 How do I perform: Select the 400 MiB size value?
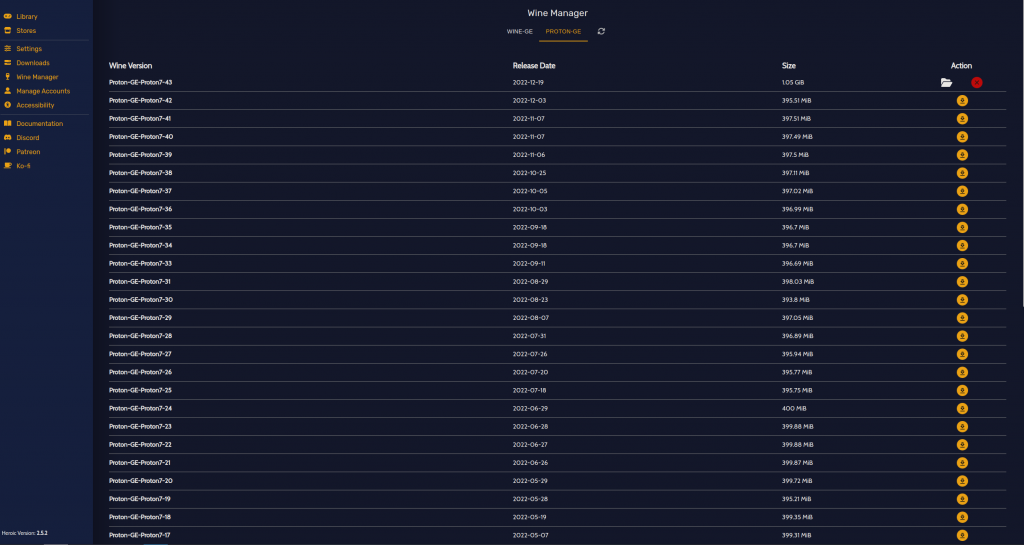(794, 409)
